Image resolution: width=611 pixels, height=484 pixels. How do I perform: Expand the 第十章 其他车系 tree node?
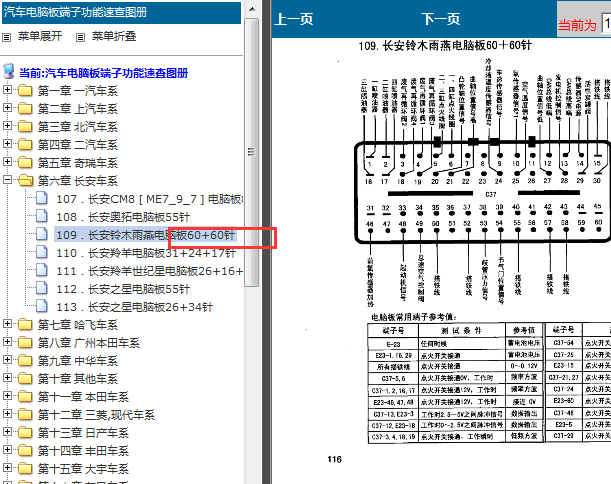pyautogui.click(x=7, y=377)
